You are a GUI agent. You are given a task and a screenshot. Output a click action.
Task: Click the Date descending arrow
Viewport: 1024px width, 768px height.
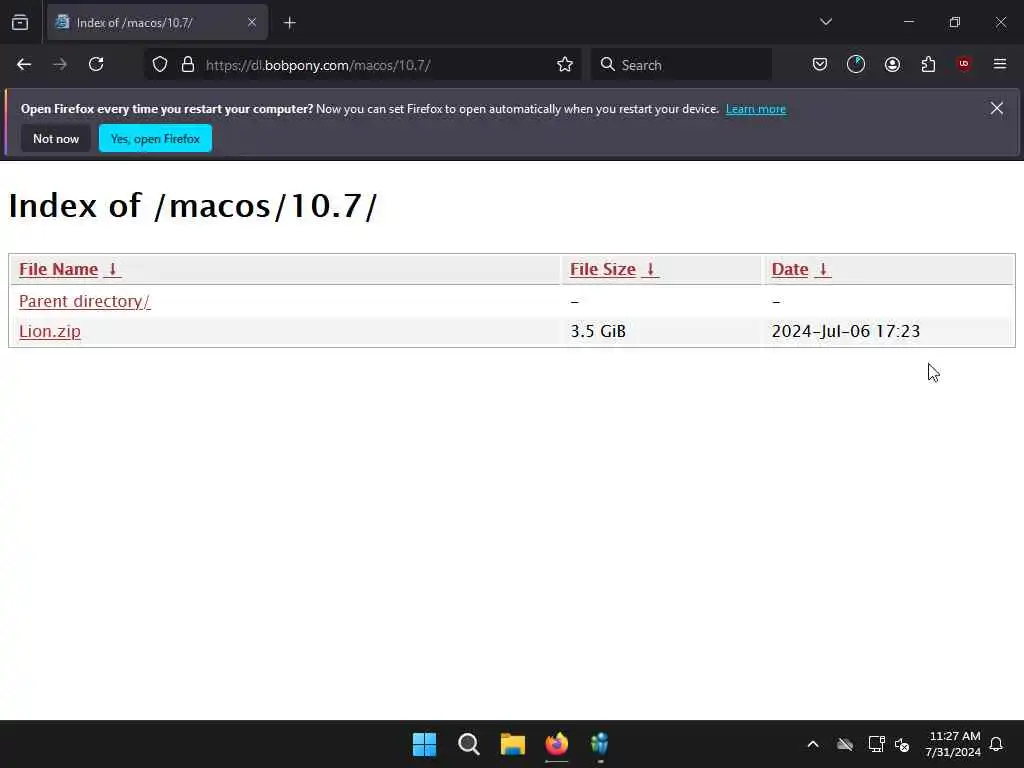point(823,269)
